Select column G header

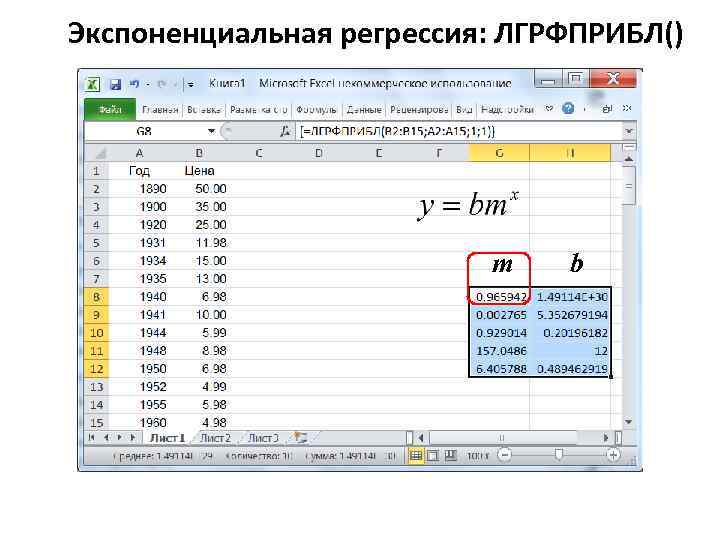499,153
